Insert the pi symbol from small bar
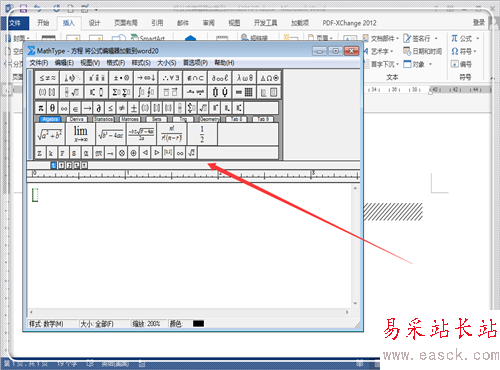This screenshot has height=370, width=500. [x=41, y=108]
